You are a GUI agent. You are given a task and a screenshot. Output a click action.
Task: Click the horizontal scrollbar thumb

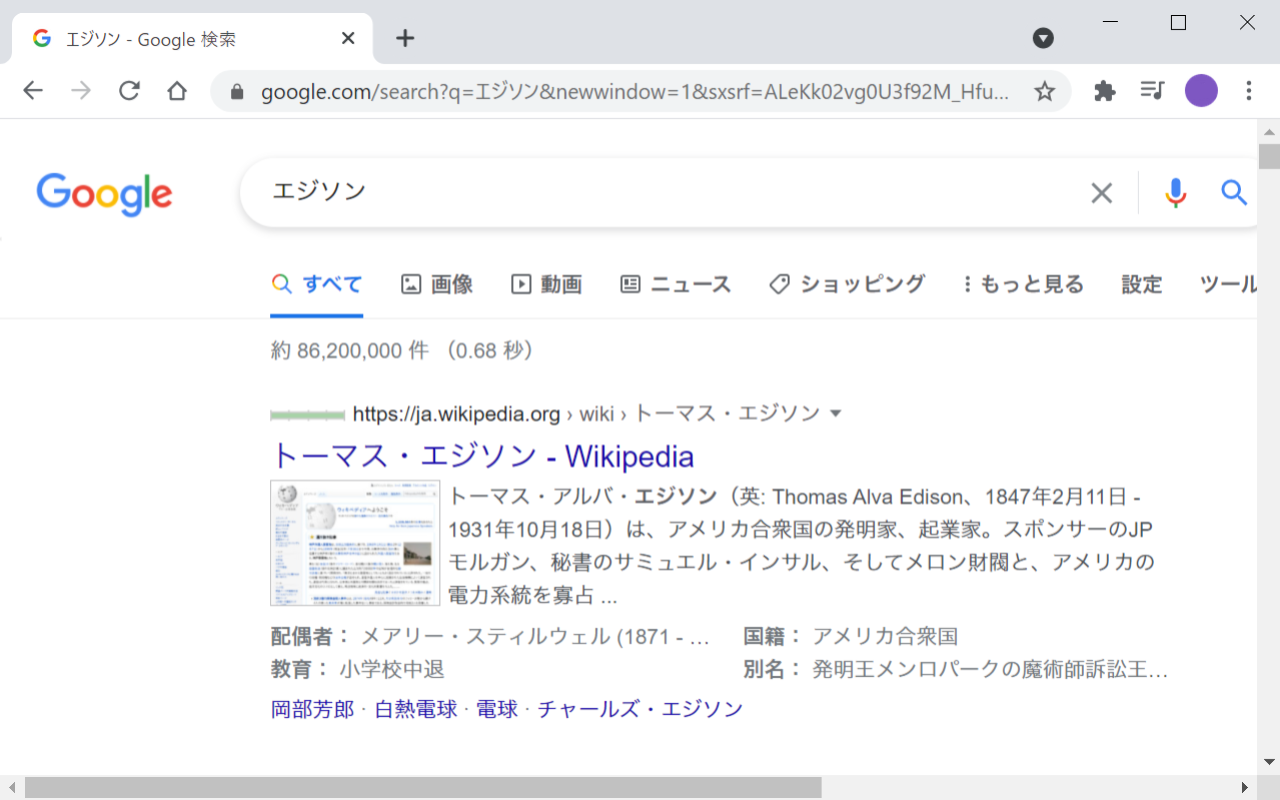[x=423, y=788]
